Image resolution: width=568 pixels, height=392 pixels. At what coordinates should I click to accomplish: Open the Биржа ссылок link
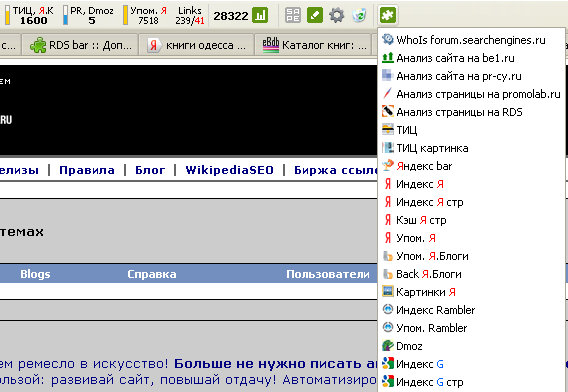[335, 170]
